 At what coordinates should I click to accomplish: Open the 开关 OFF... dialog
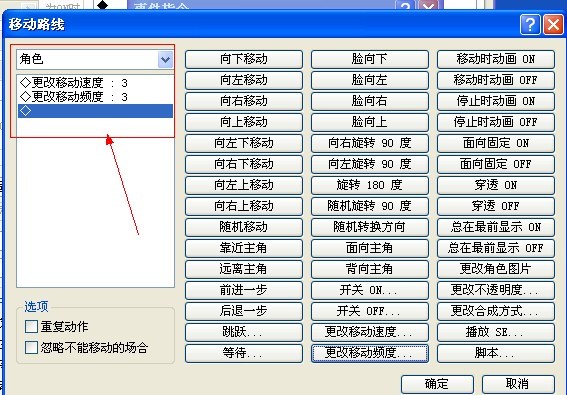coord(370,311)
